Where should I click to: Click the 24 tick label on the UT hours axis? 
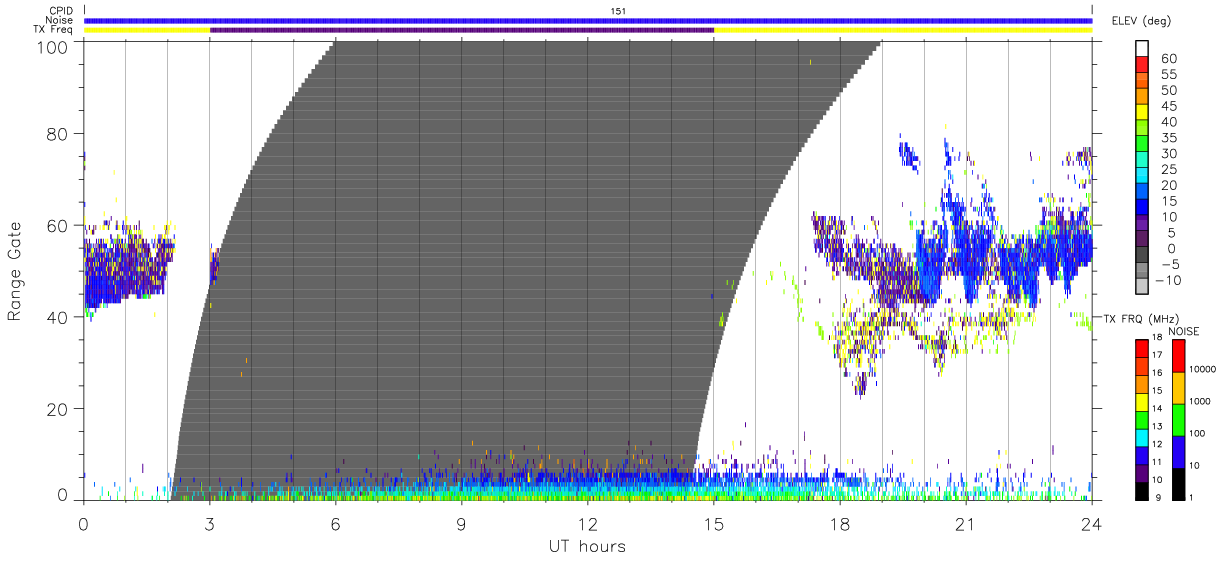coord(1092,523)
